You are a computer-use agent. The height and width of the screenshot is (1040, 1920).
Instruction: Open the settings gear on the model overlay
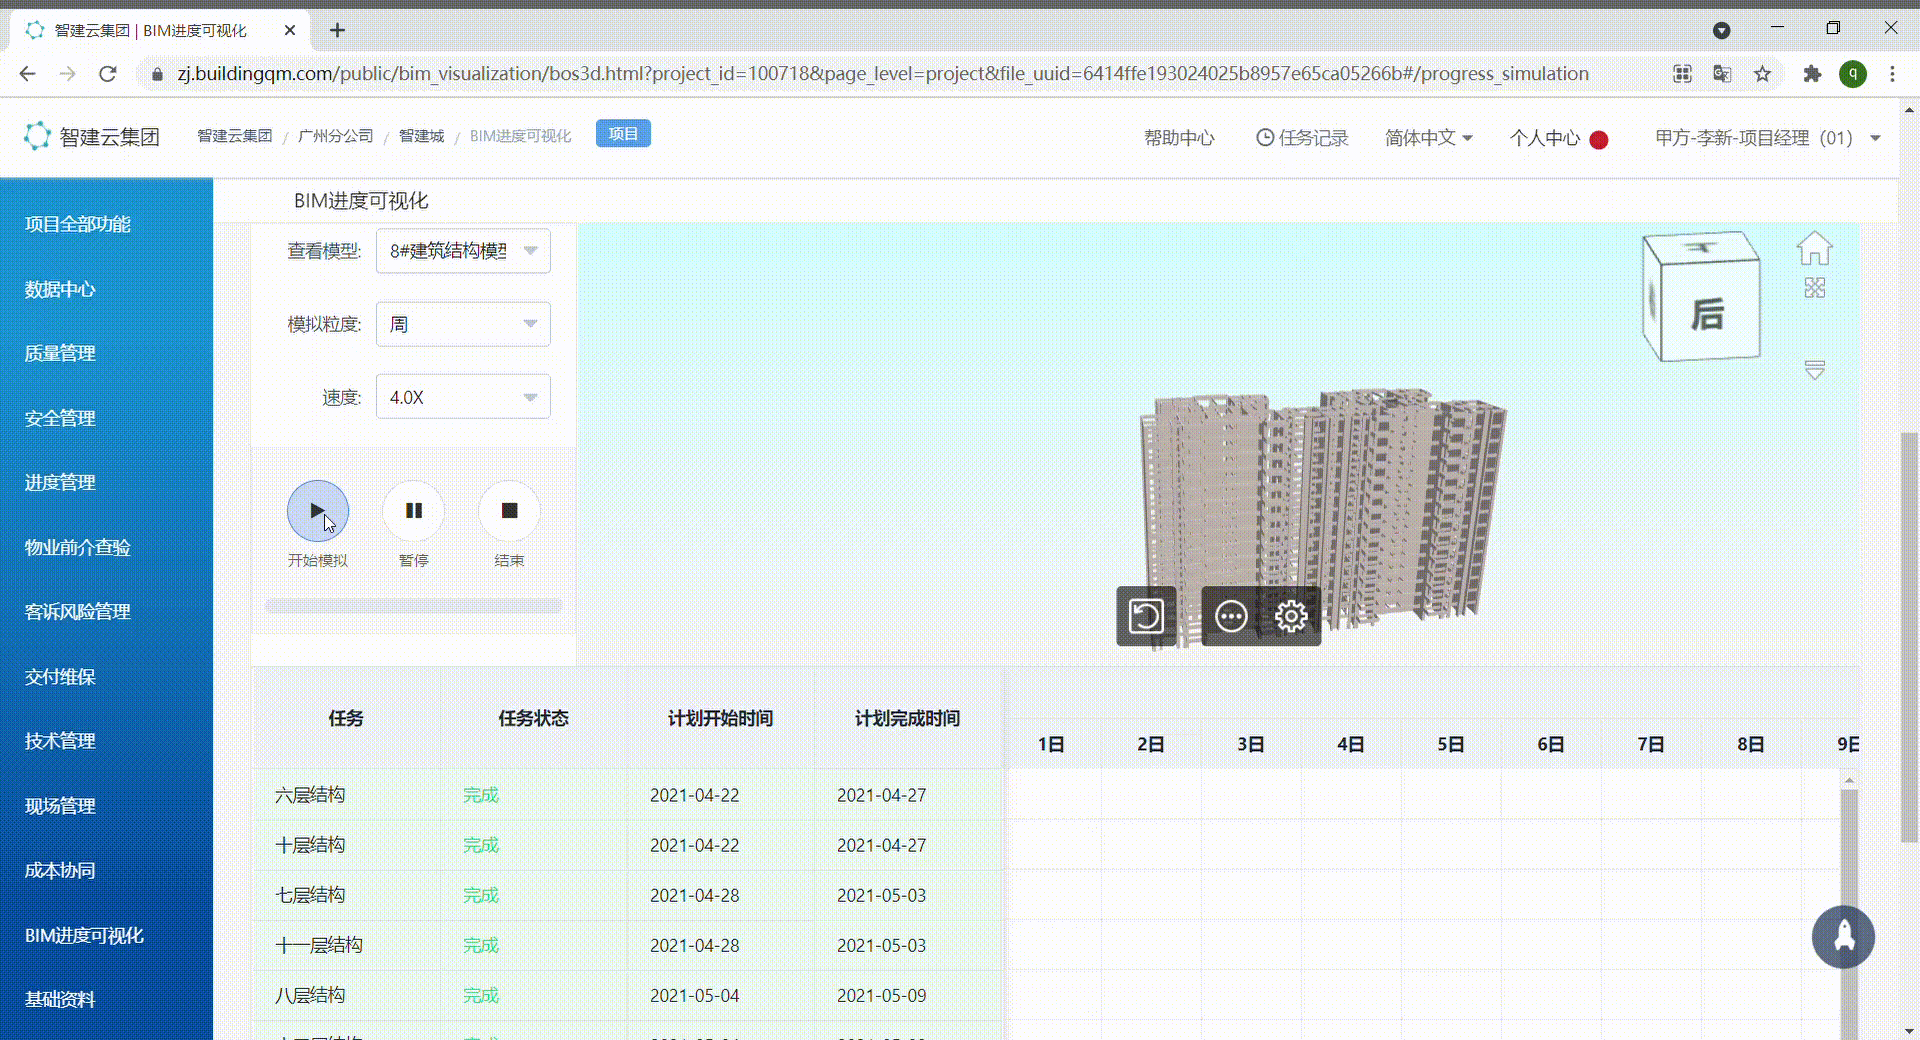tap(1291, 617)
